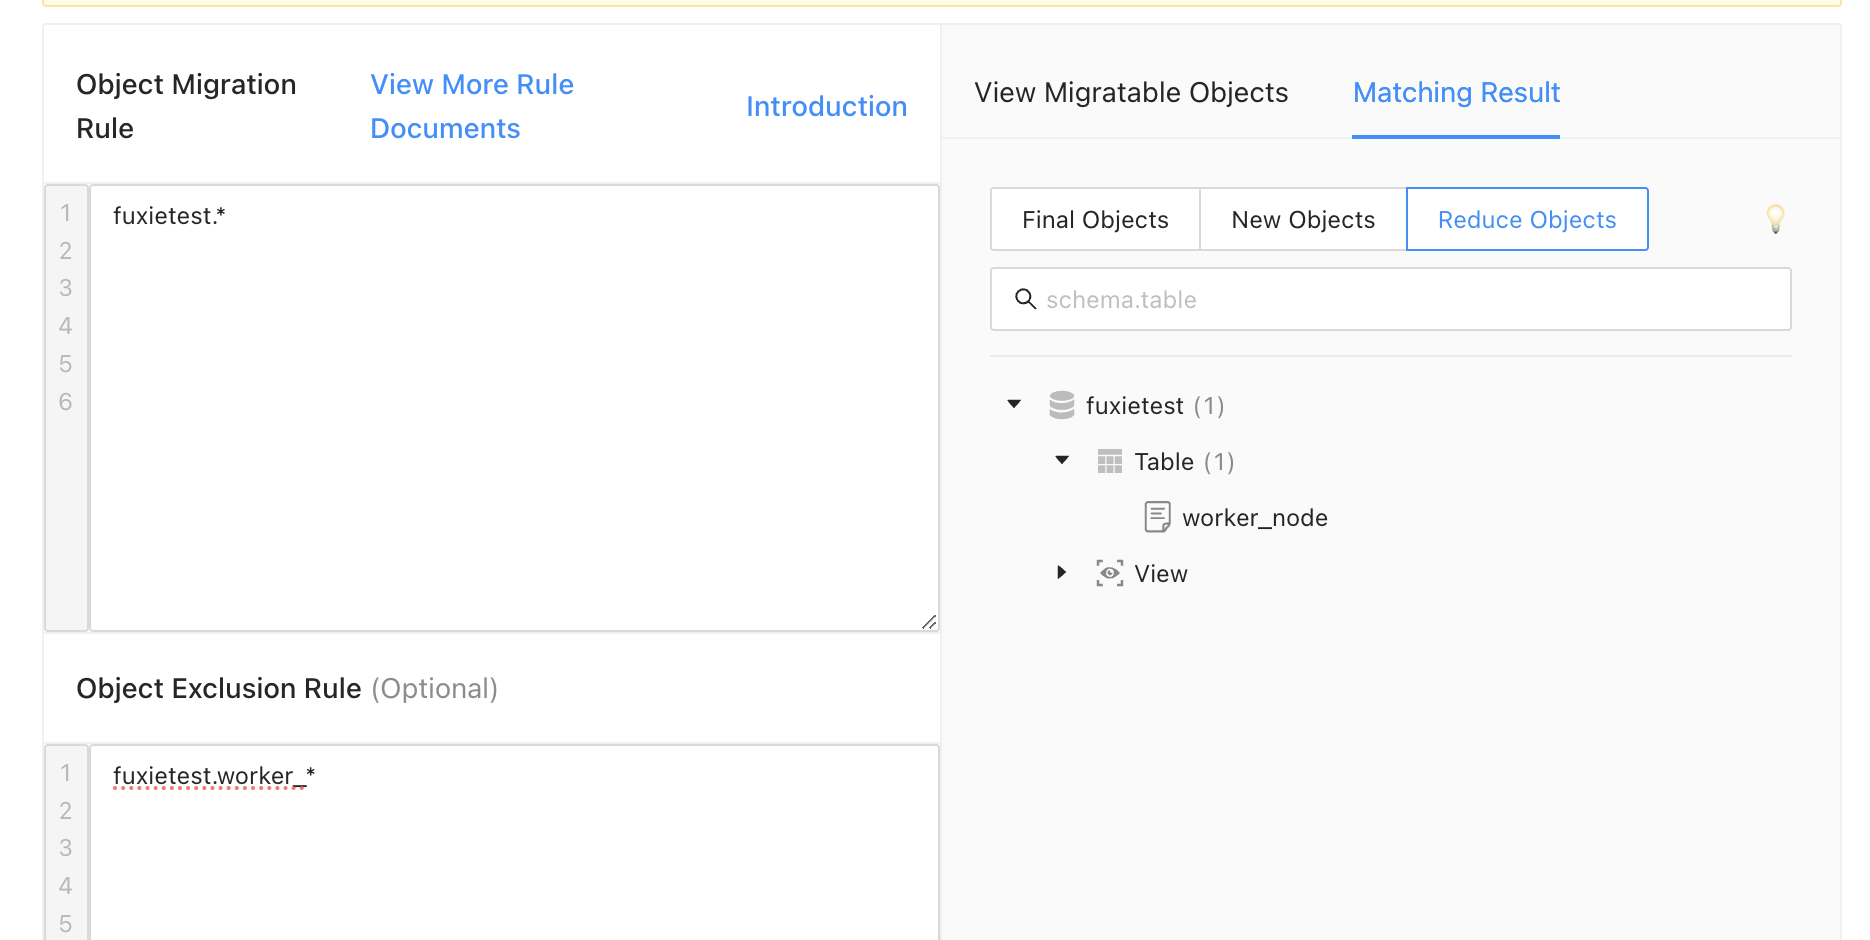Screen dimensions: 1870x940
Task: Click the search magnifier icon
Action: click(x=1025, y=299)
